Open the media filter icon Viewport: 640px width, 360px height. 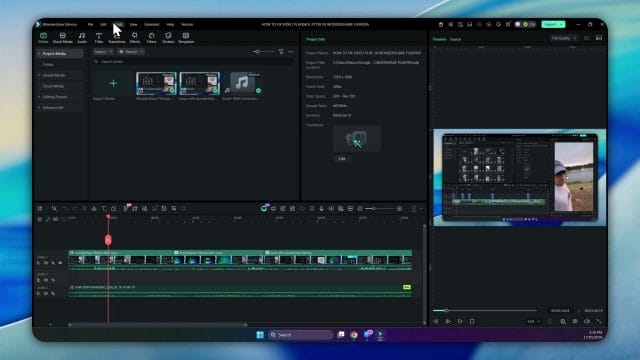click(x=281, y=52)
